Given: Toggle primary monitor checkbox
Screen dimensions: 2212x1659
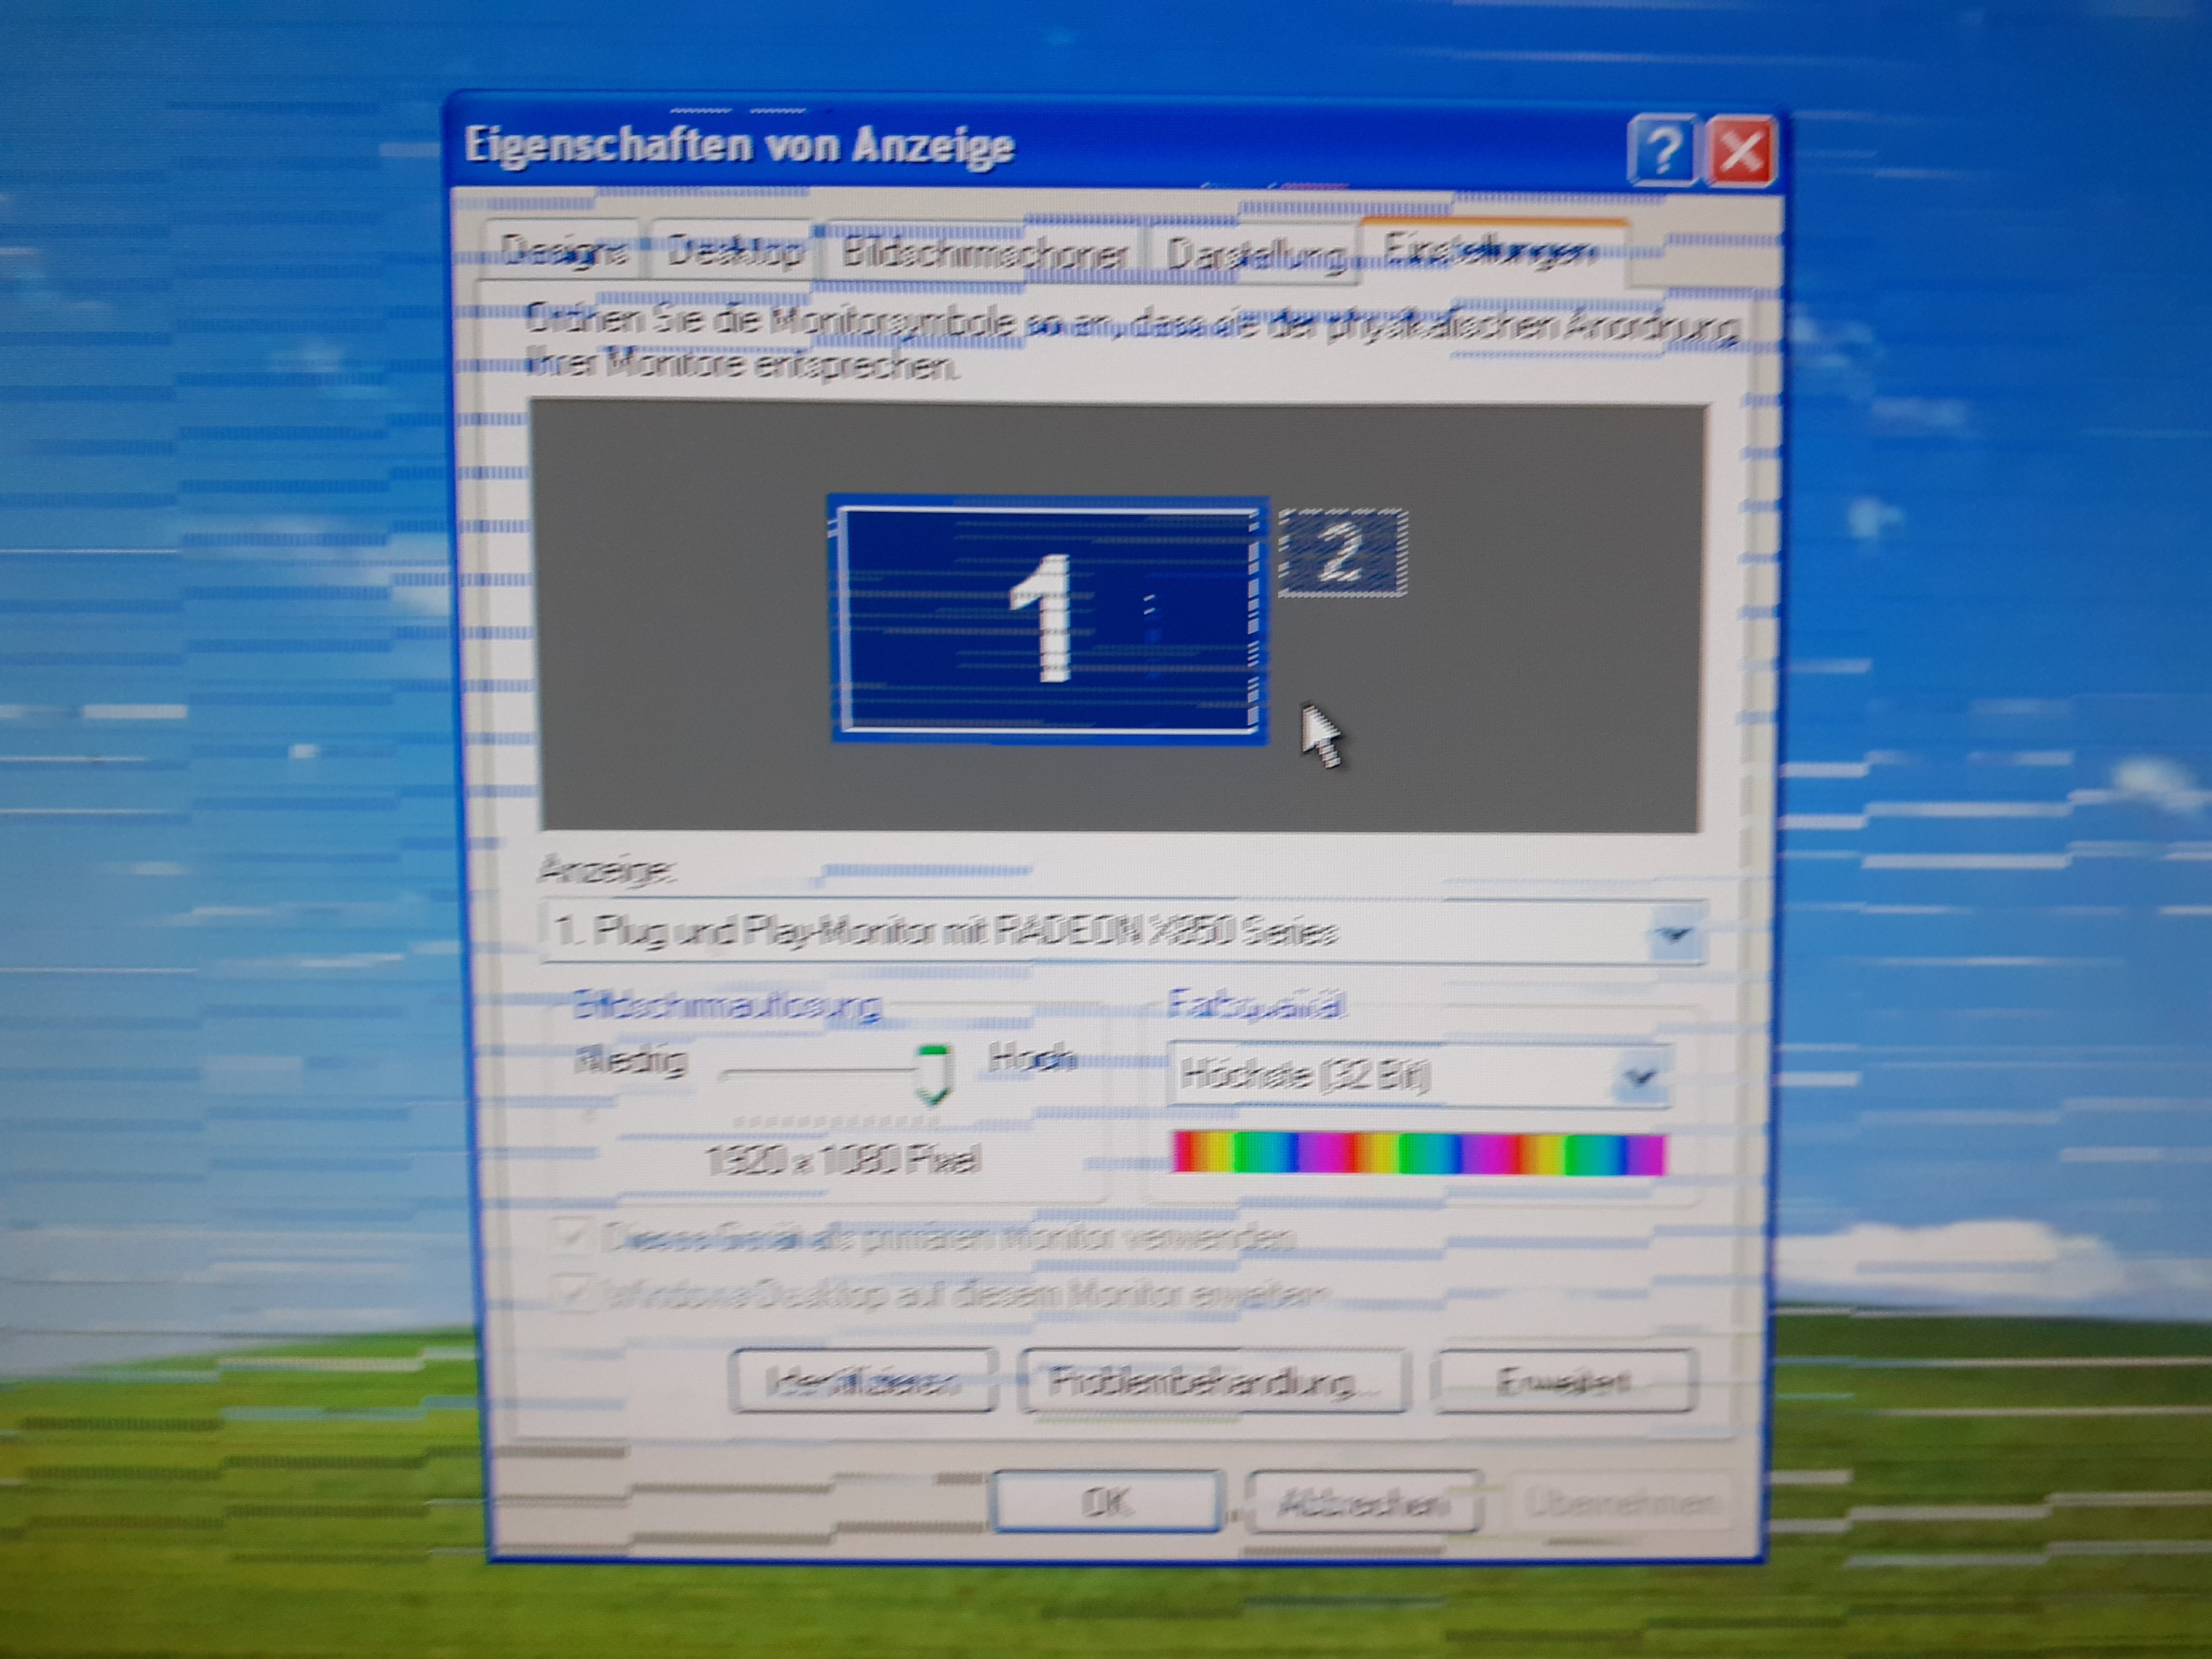Looking at the screenshot, I should coord(573,1237).
